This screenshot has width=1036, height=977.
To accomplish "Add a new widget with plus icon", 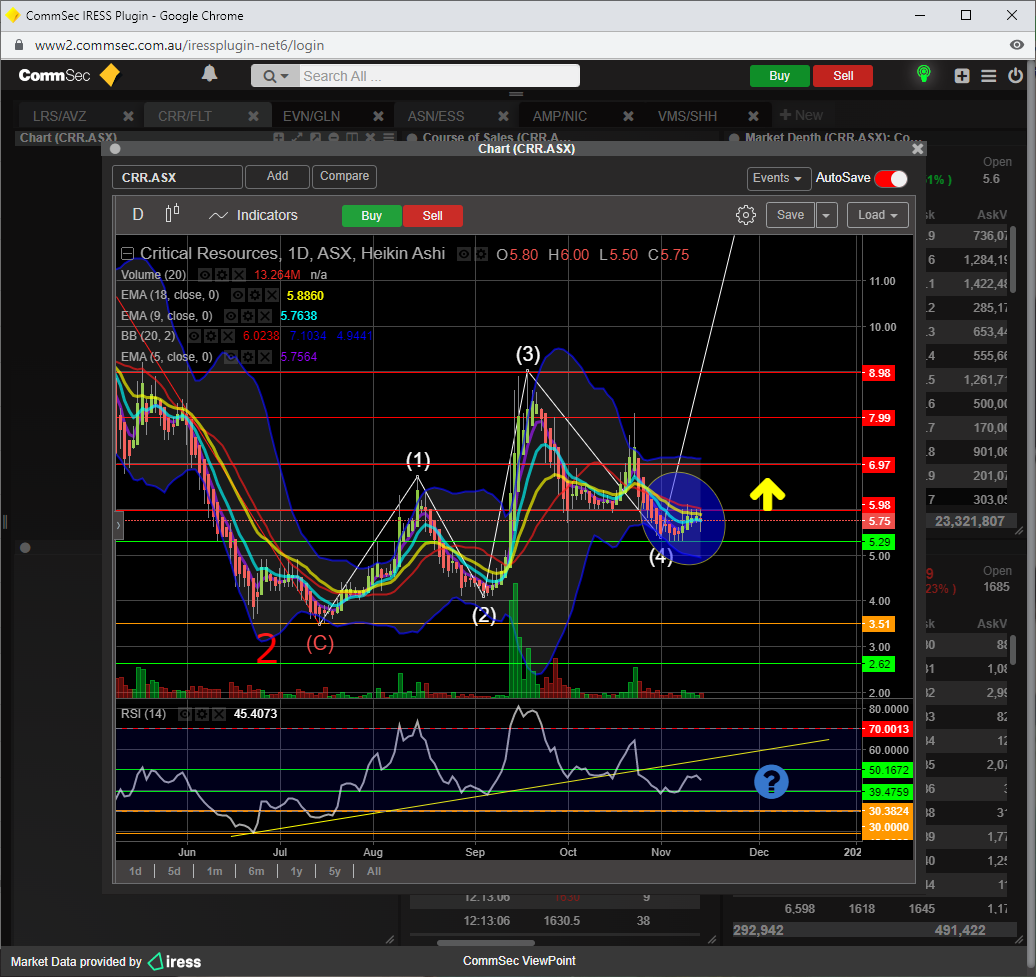I will [962, 76].
